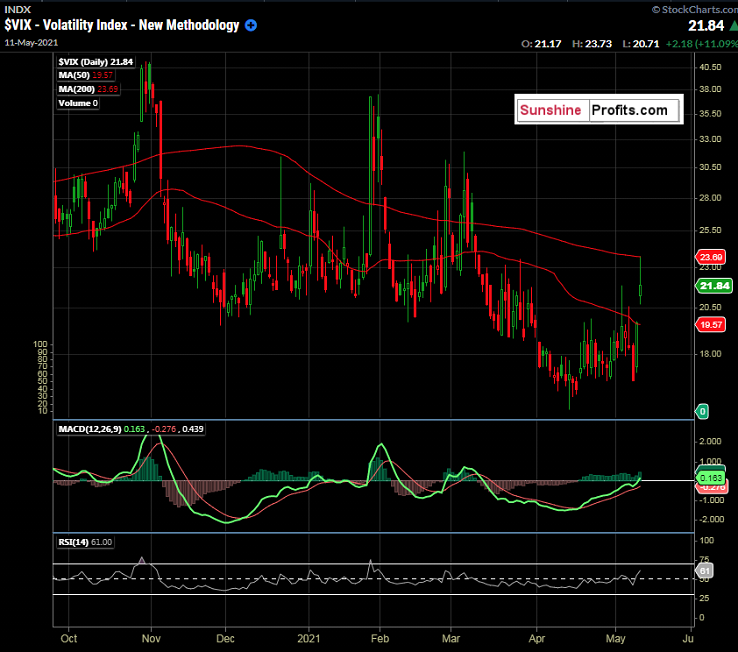Select the MA(200) 23.69 legend entry
This screenshot has height=652, width=738.
[x=88, y=89]
